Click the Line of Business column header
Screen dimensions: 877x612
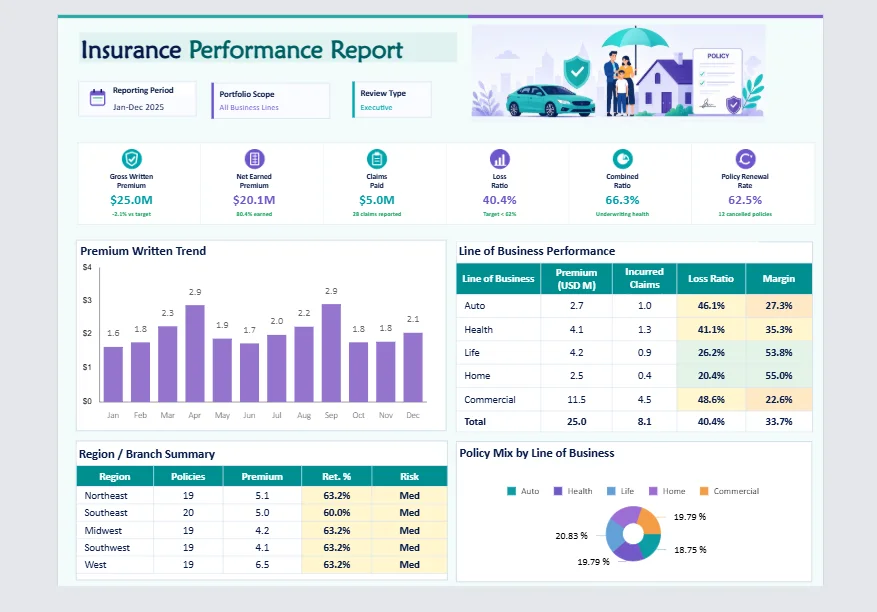pos(498,279)
